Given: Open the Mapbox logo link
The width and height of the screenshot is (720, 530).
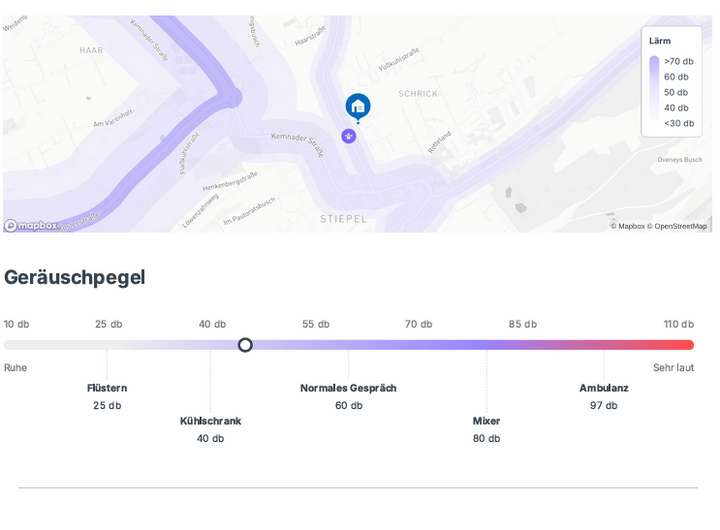Looking at the screenshot, I should click(x=32, y=226).
